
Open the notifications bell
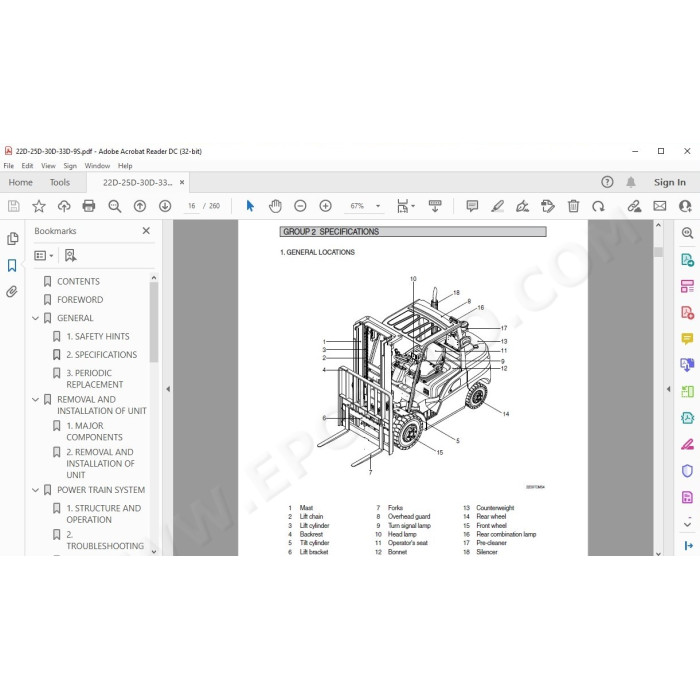tap(631, 182)
